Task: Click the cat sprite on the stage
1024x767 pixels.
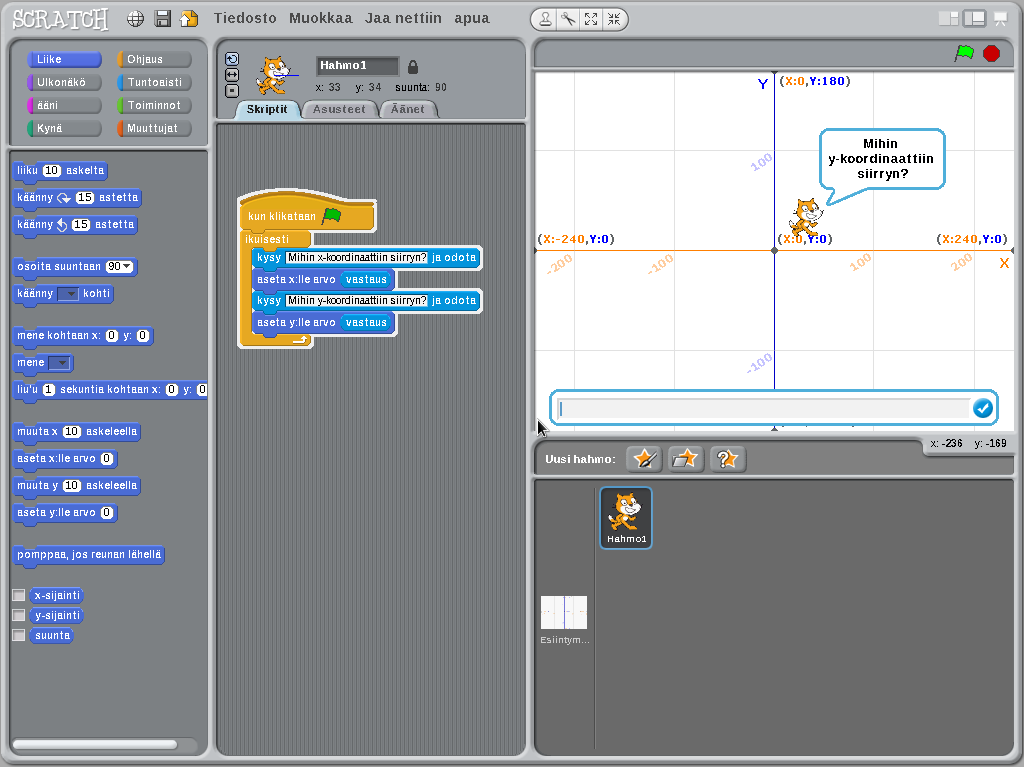Action: click(x=806, y=217)
